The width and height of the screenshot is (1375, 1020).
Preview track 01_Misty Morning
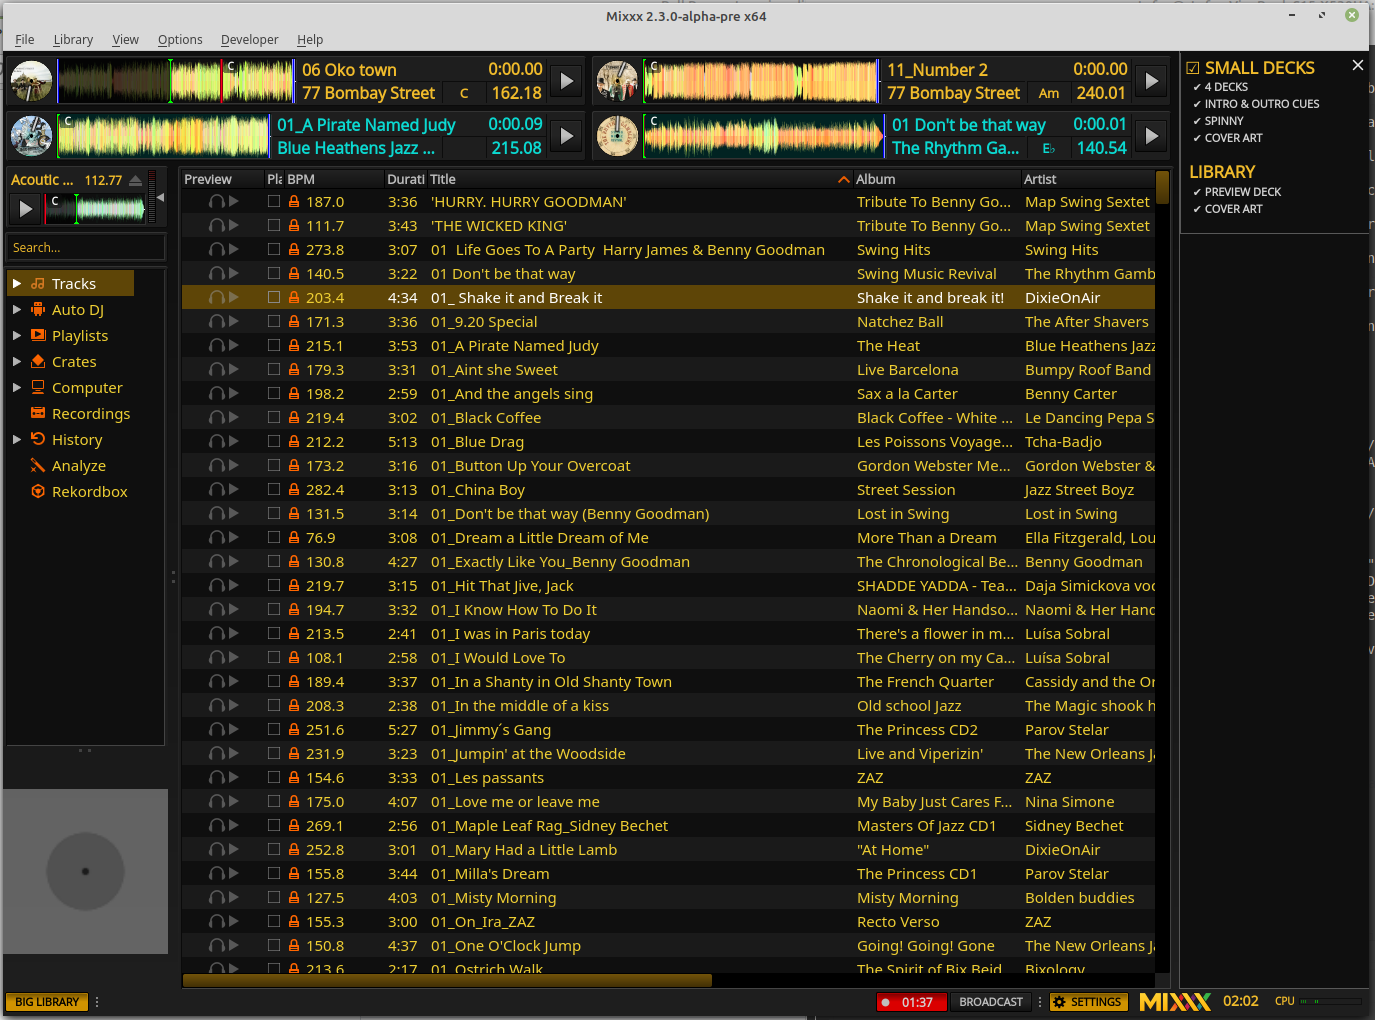coord(224,898)
